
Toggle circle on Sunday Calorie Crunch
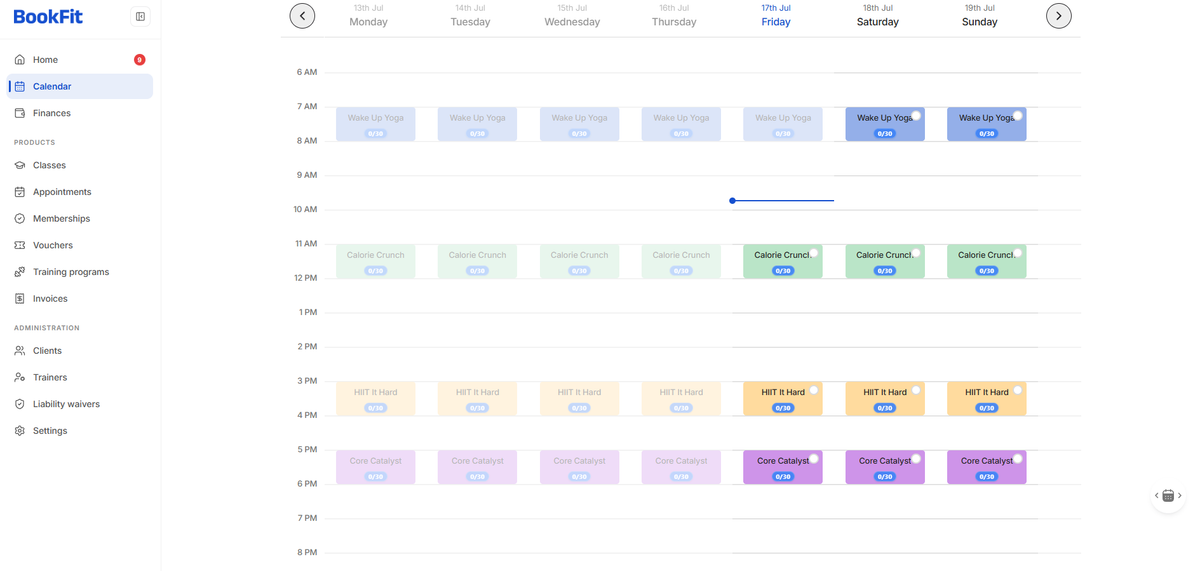point(1018,253)
